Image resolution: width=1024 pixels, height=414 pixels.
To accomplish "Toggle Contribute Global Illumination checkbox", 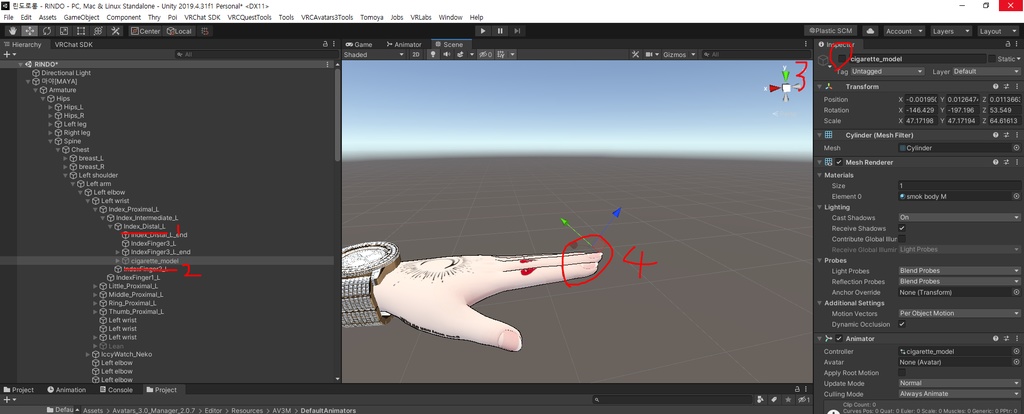I will (x=902, y=239).
